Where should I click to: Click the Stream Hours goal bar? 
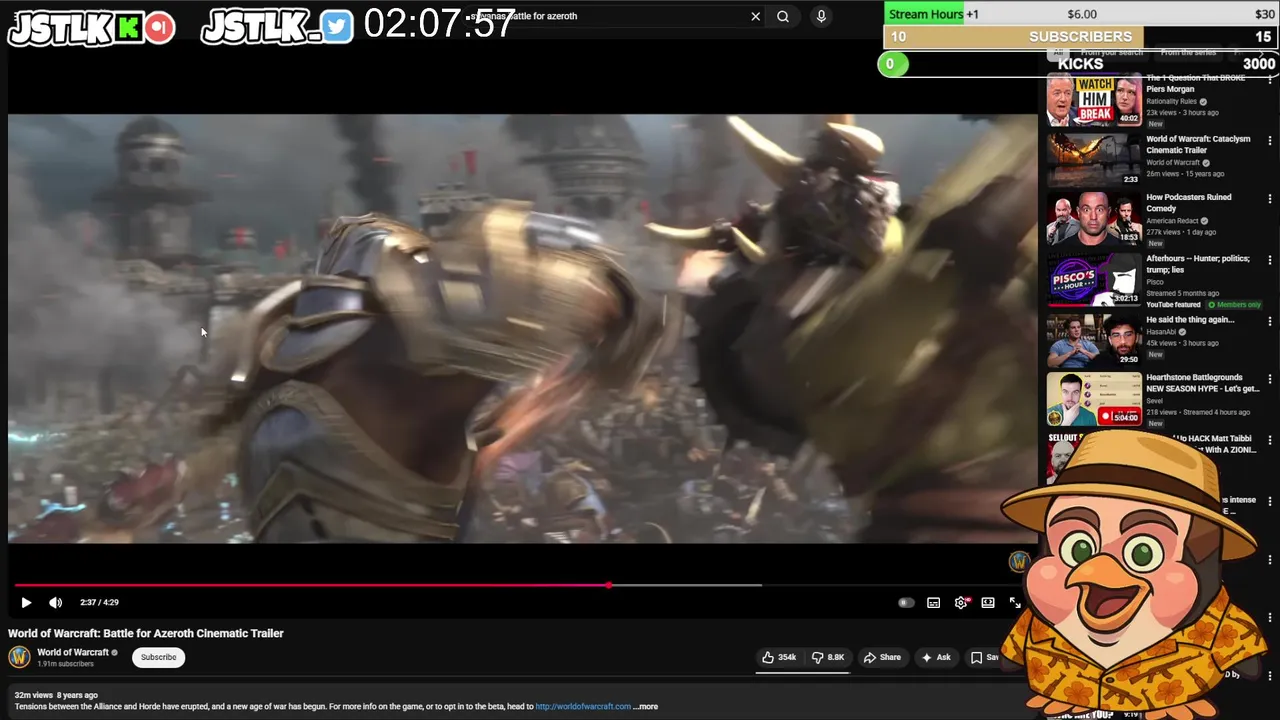pyautogui.click(x=1081, y=14)
